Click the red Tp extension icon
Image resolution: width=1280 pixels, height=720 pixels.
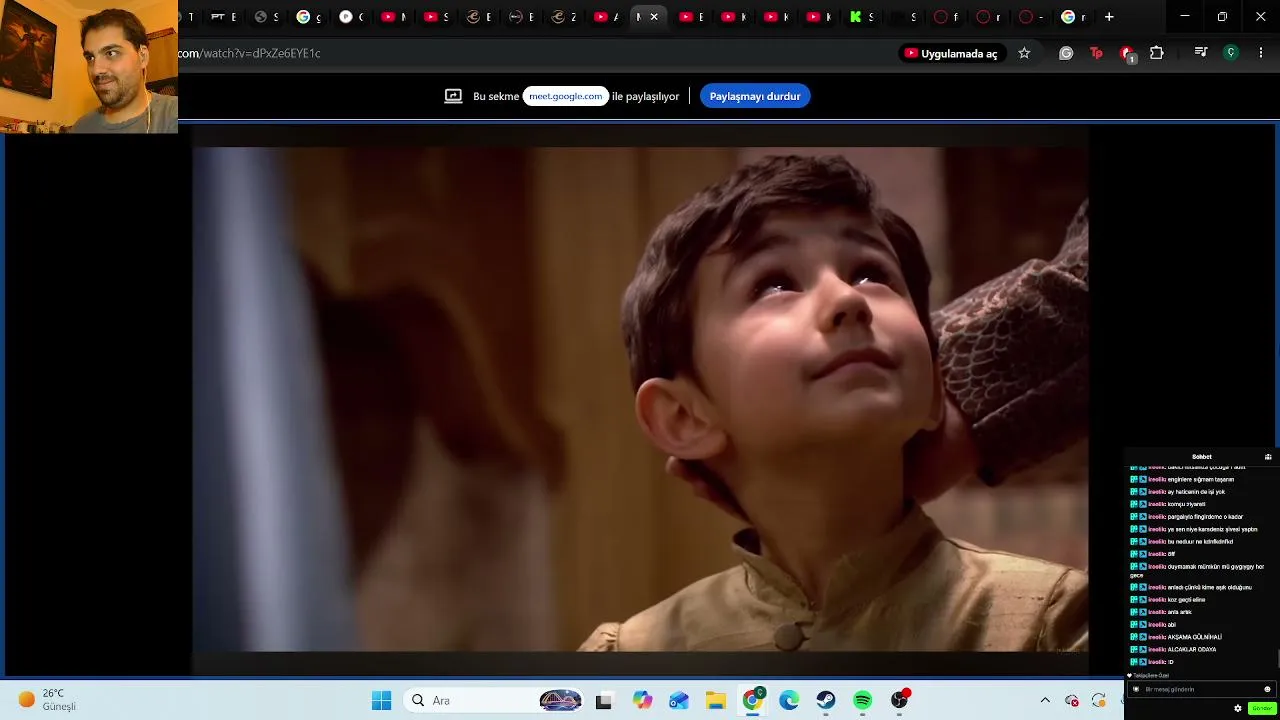tap(1096, 53)
